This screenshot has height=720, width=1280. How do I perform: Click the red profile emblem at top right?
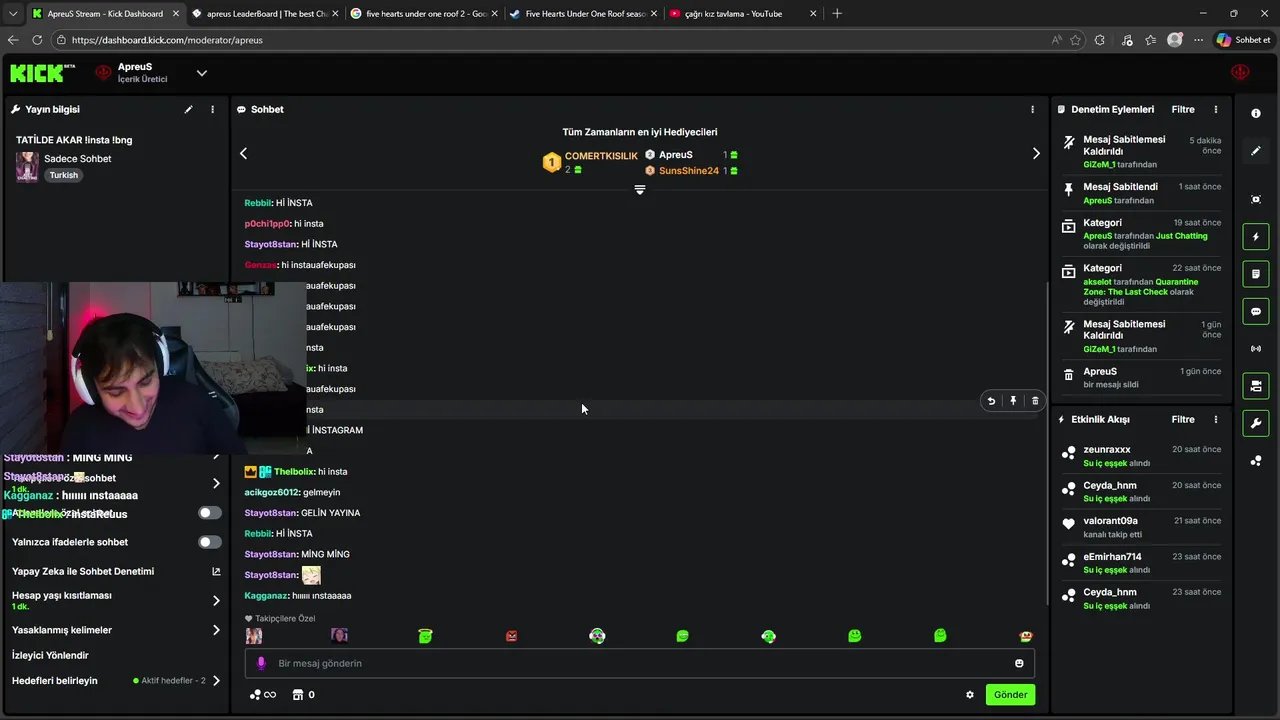click(1240, 73)
